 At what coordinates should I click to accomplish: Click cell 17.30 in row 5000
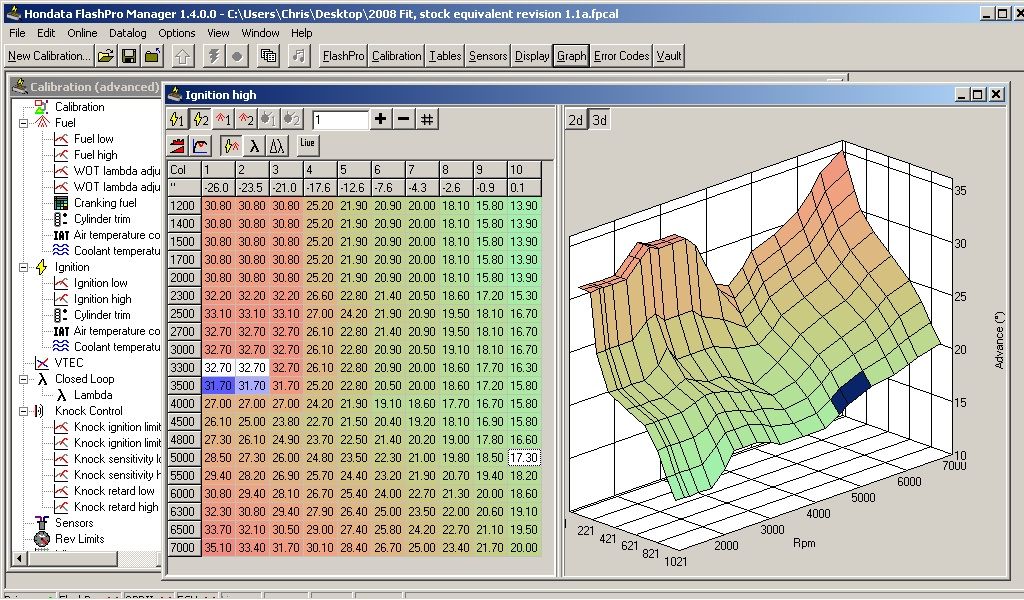pyautogui.click(x=524, y=458)
